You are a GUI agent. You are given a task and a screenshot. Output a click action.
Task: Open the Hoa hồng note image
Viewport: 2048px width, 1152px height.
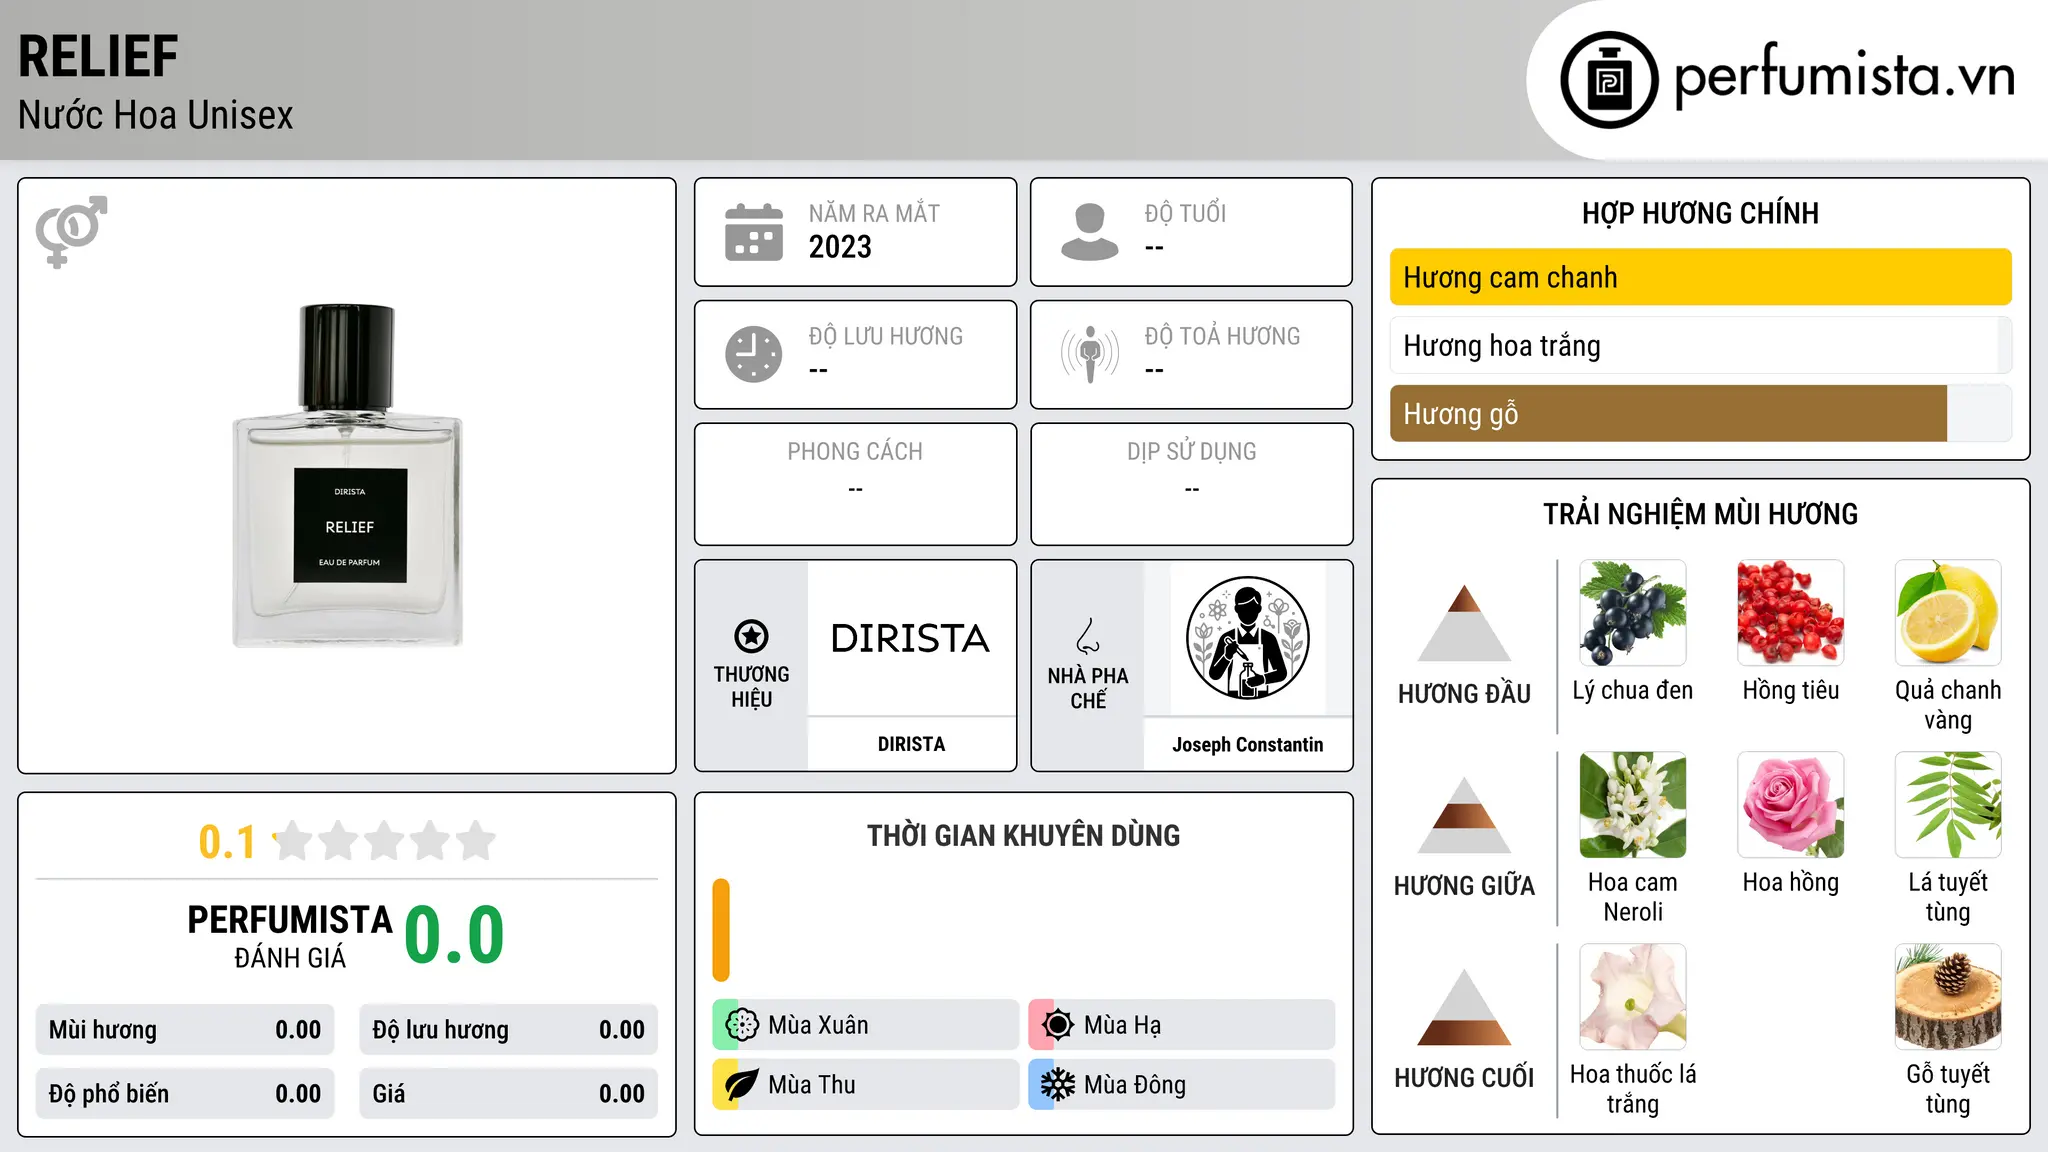pyautogui.click(x=1791, y=805)
